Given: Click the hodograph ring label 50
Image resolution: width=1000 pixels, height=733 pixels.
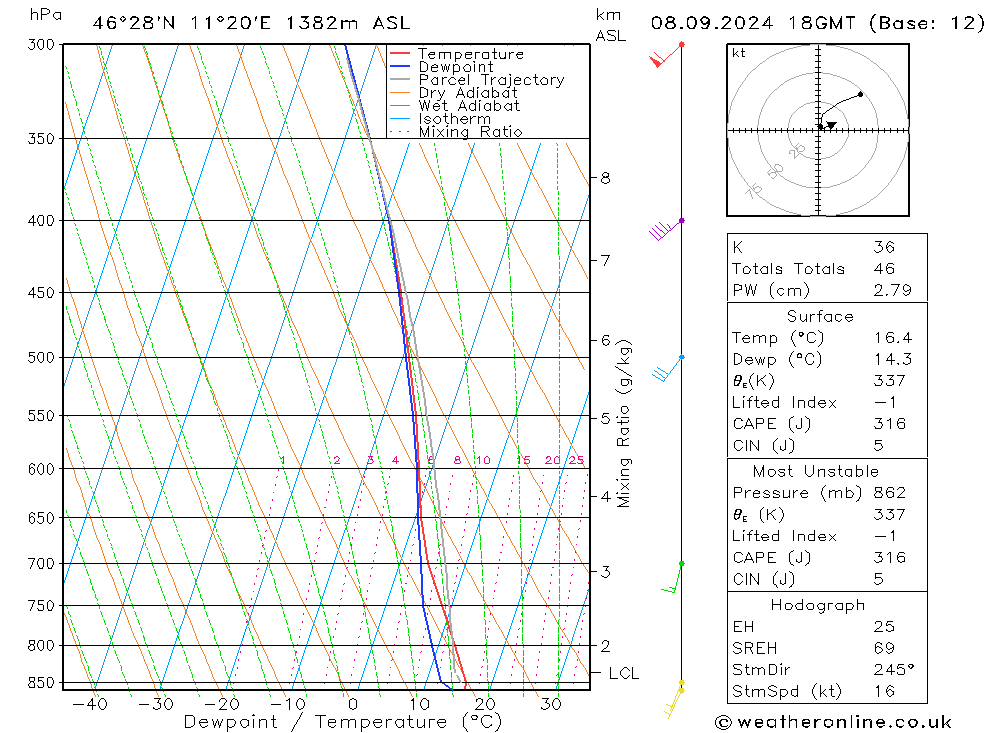Looking at the screenshot, I should (x=775, y=171).
